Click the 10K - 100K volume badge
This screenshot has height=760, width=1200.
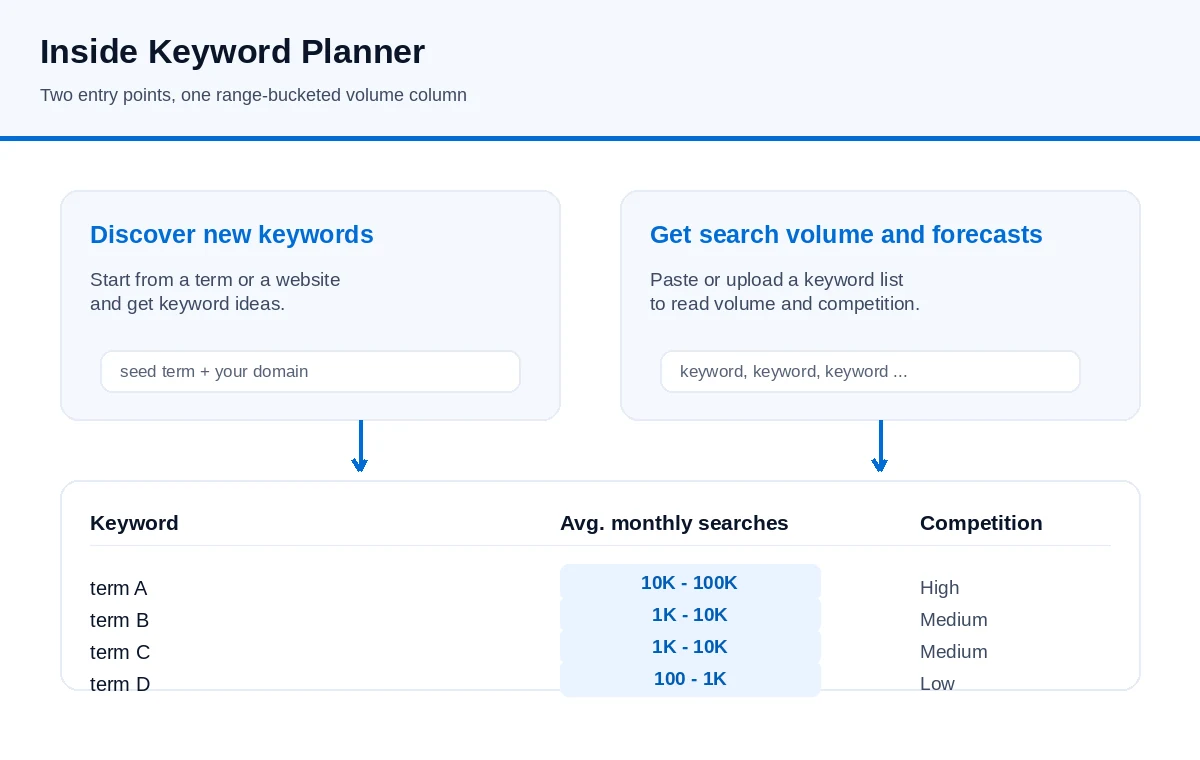pyautogui.click(x=690, y=583)
